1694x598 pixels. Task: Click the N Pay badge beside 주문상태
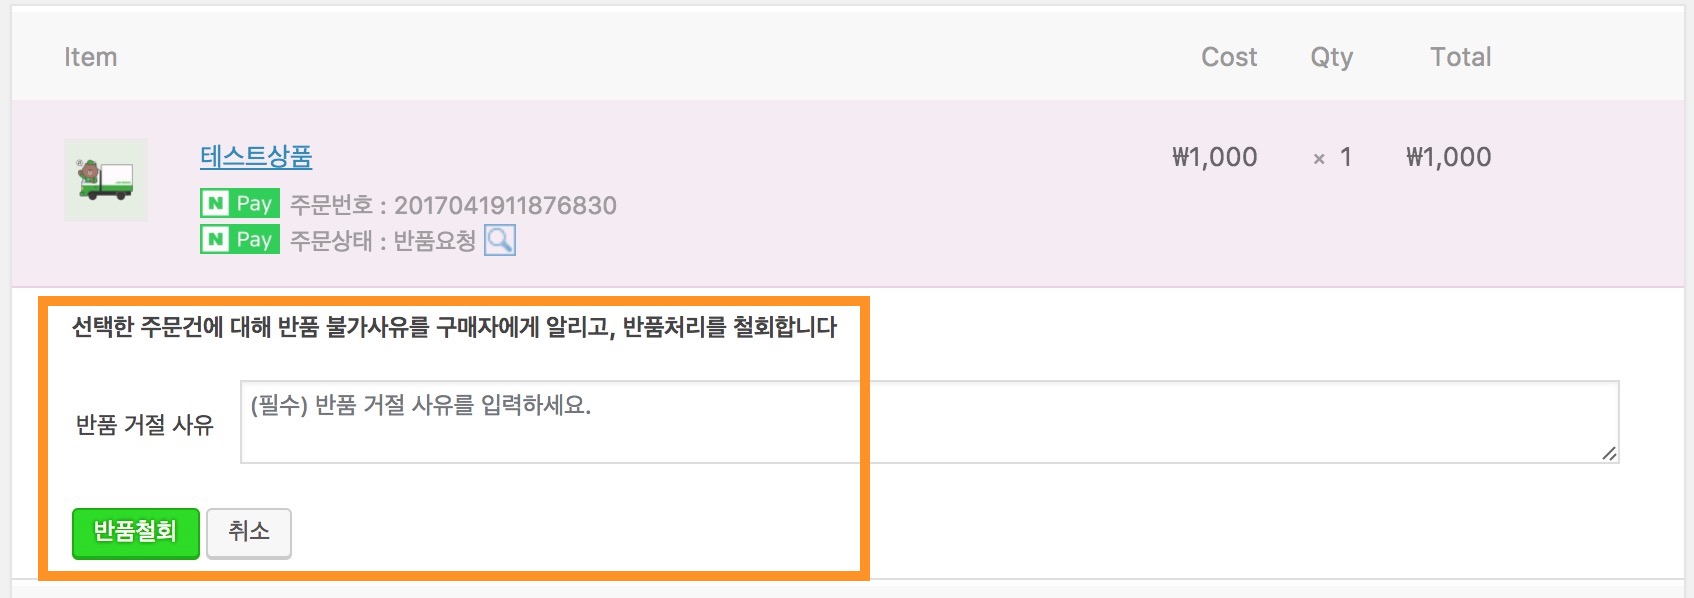tap(240, 240)
